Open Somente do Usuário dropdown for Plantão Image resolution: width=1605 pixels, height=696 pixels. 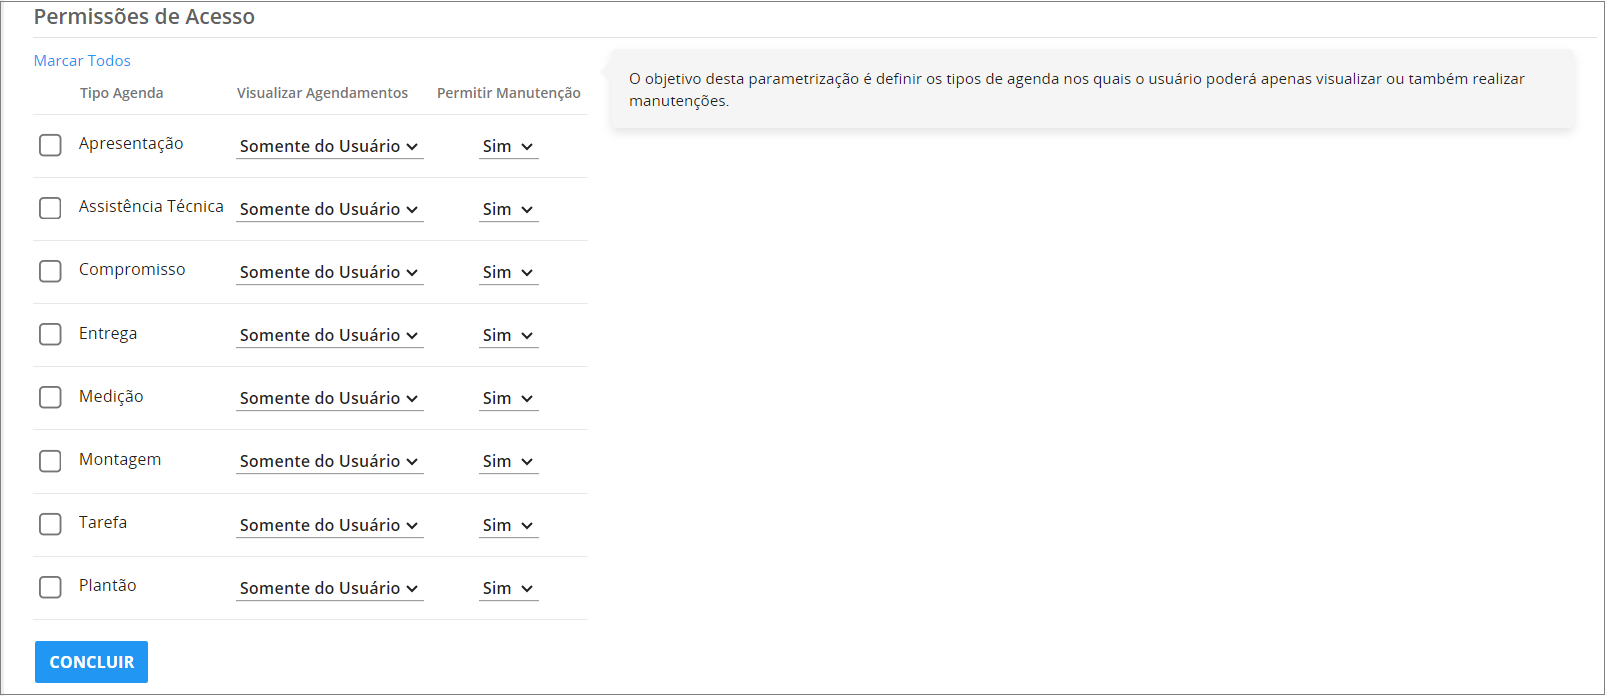point(330,588)
